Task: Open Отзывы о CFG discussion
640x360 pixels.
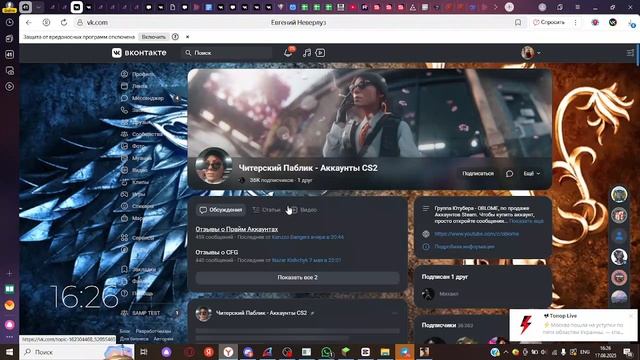Action: [x=217, y=252]
